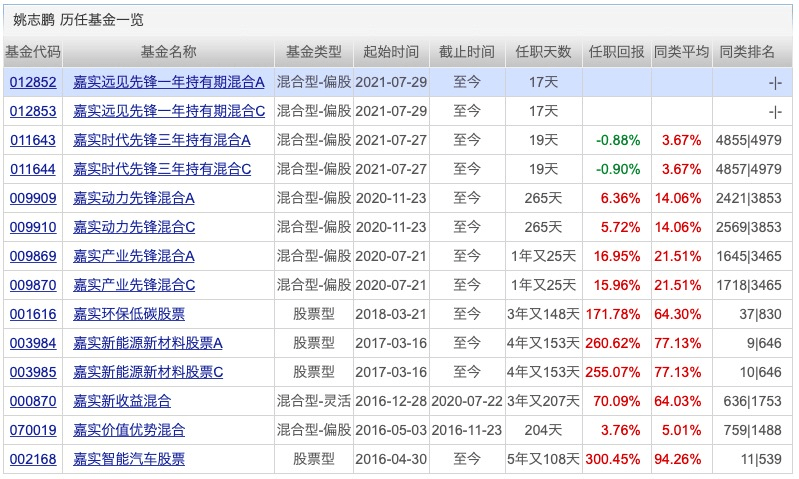799x479 pixels.
Task: Open fund code link 001616
Action: click(x=33, y=314)
